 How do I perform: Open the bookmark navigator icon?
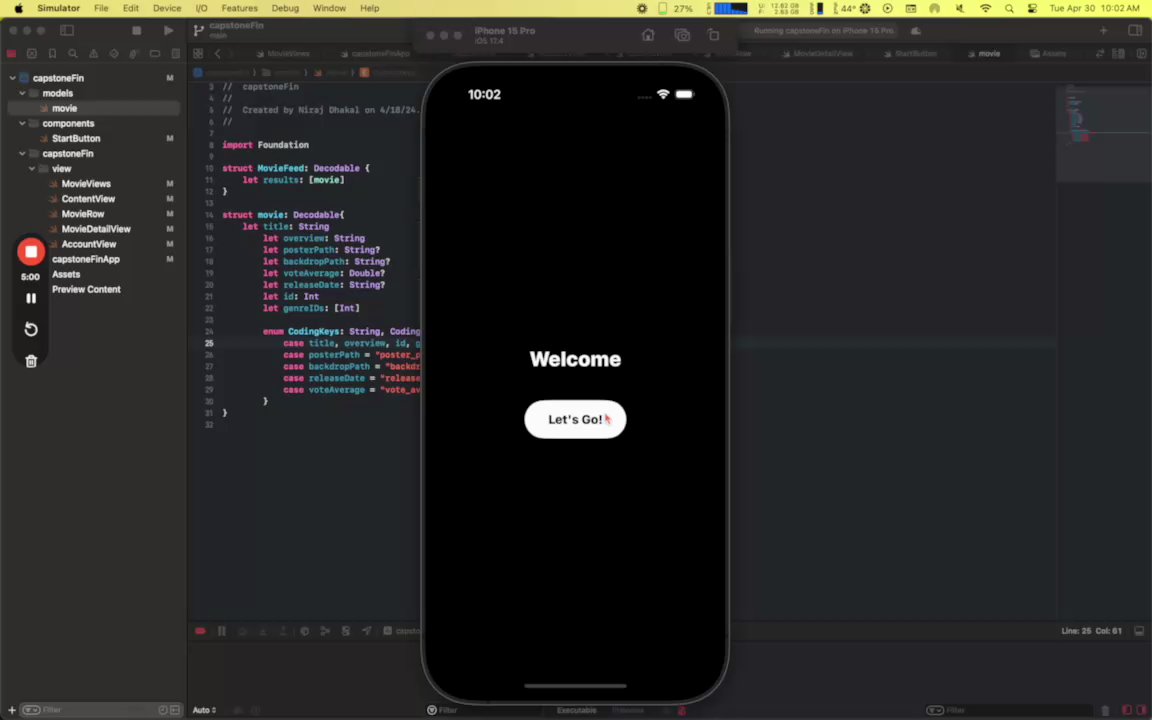52,54
